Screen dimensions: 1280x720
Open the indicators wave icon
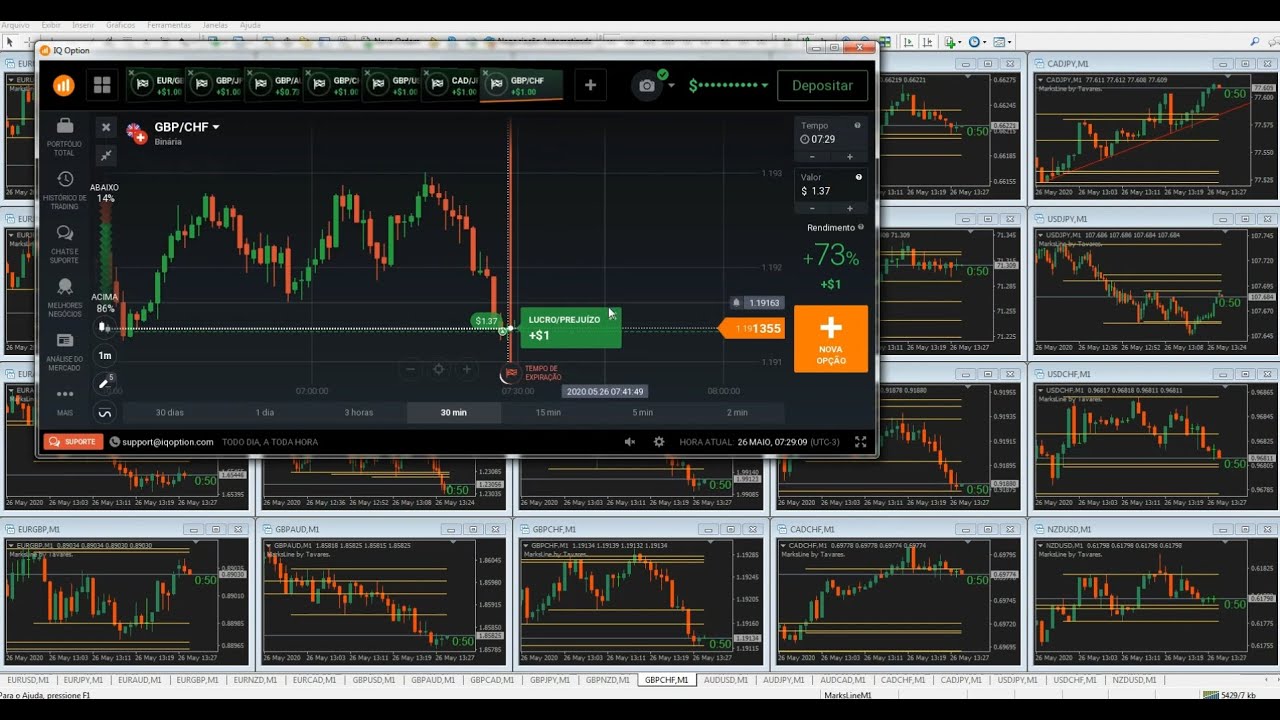pos(105,412)
